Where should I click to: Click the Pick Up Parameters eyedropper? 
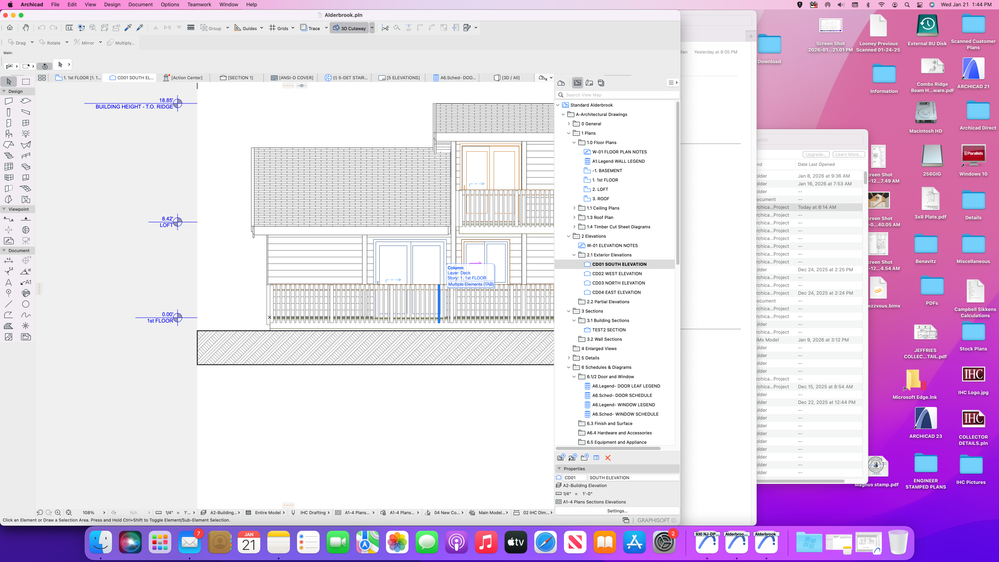(128, 28)
